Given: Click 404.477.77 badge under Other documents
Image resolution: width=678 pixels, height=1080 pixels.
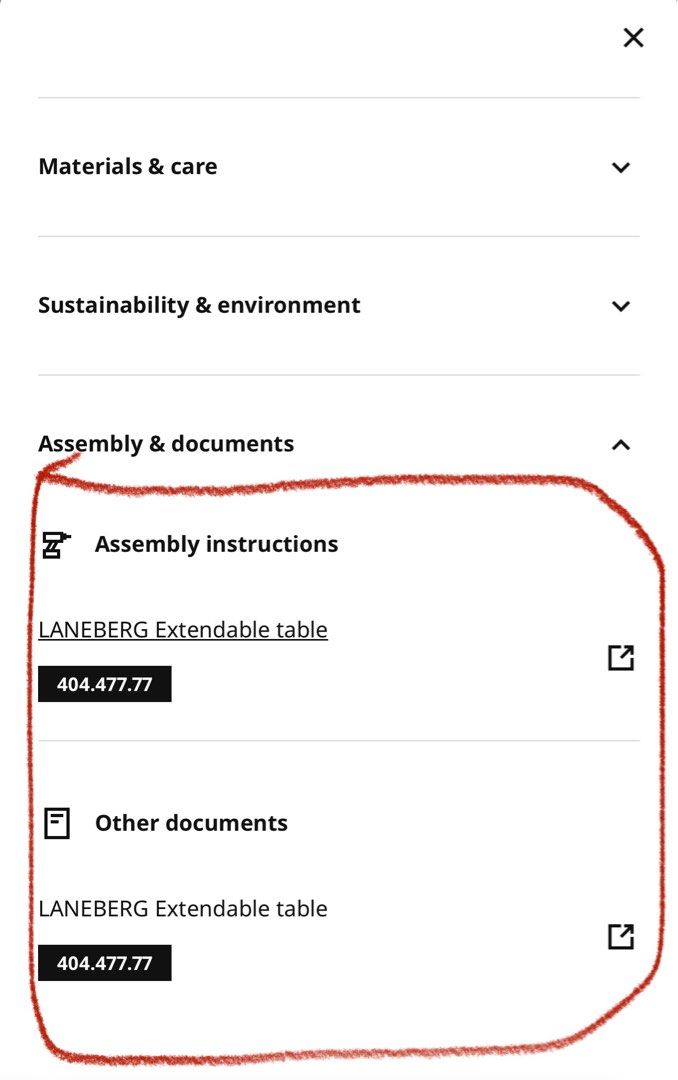Looking at the screenshot, I should [x=105, y=964].
